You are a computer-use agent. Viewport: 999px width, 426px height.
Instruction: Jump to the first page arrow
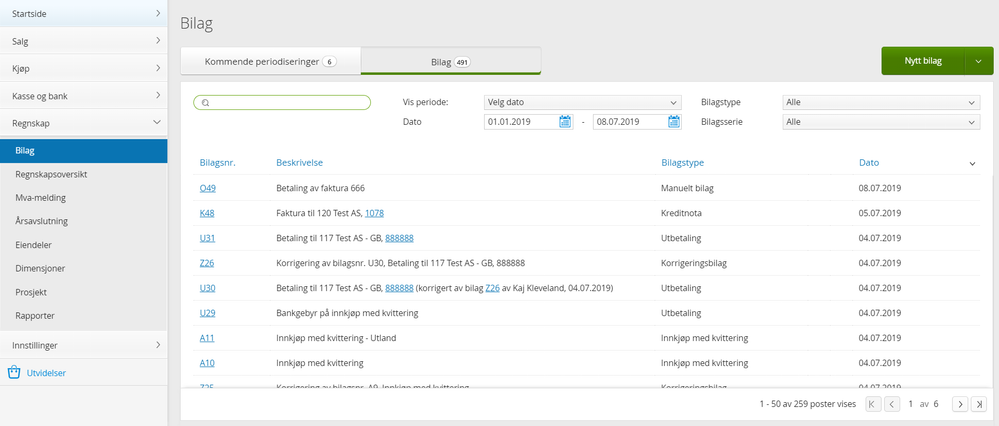coord(873,404)
